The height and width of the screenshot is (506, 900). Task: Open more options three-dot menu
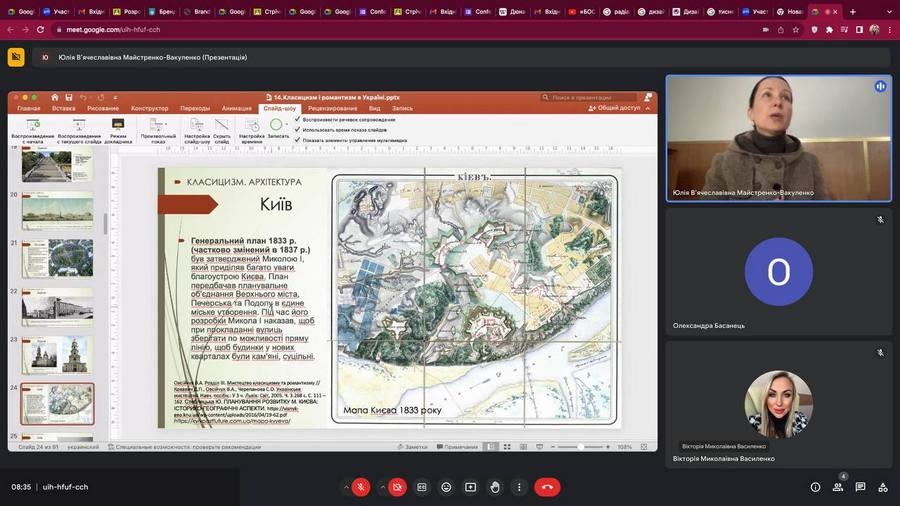(x=518, y=487)
